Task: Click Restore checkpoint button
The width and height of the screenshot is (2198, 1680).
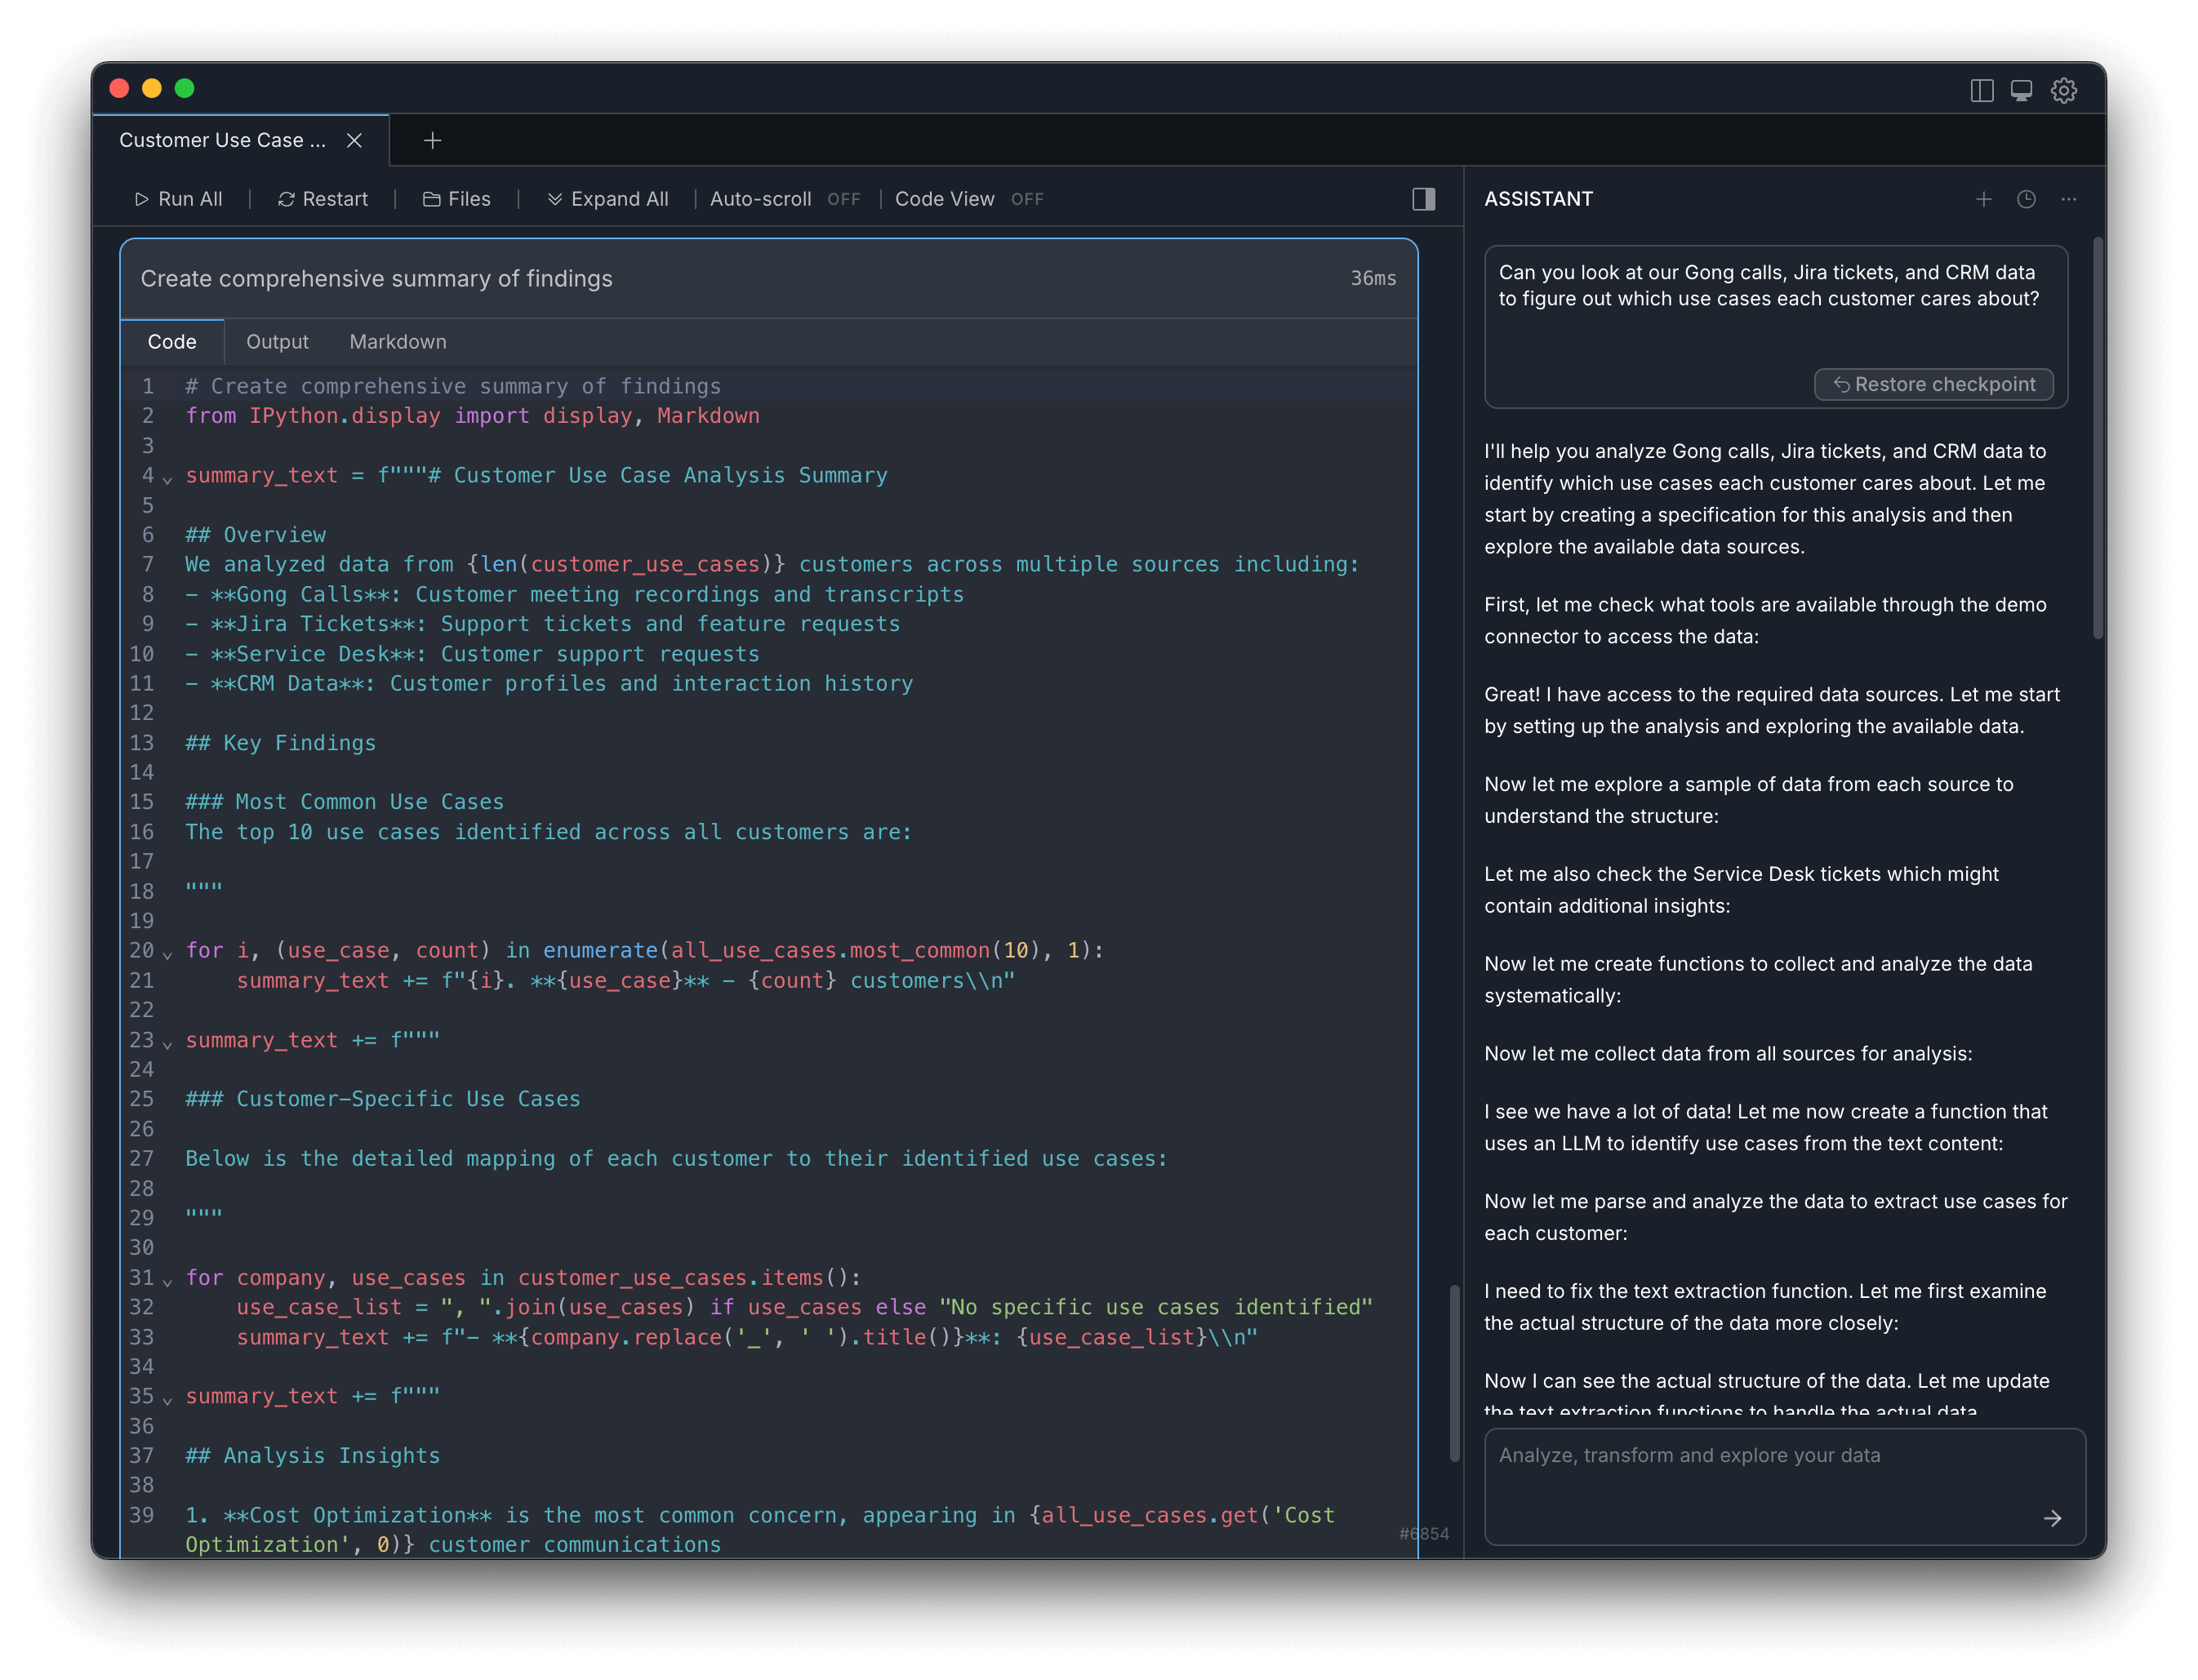Action: [1933, 384]
